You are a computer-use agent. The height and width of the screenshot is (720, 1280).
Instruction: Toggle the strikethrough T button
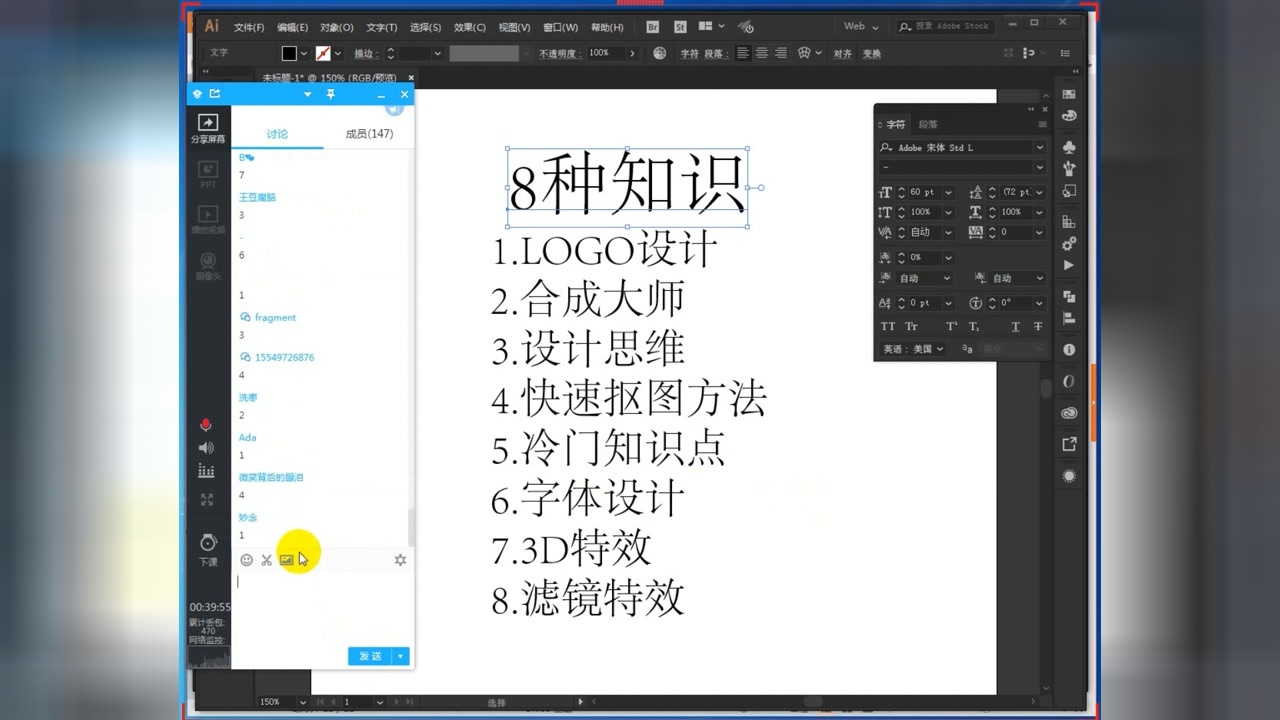1038,327
